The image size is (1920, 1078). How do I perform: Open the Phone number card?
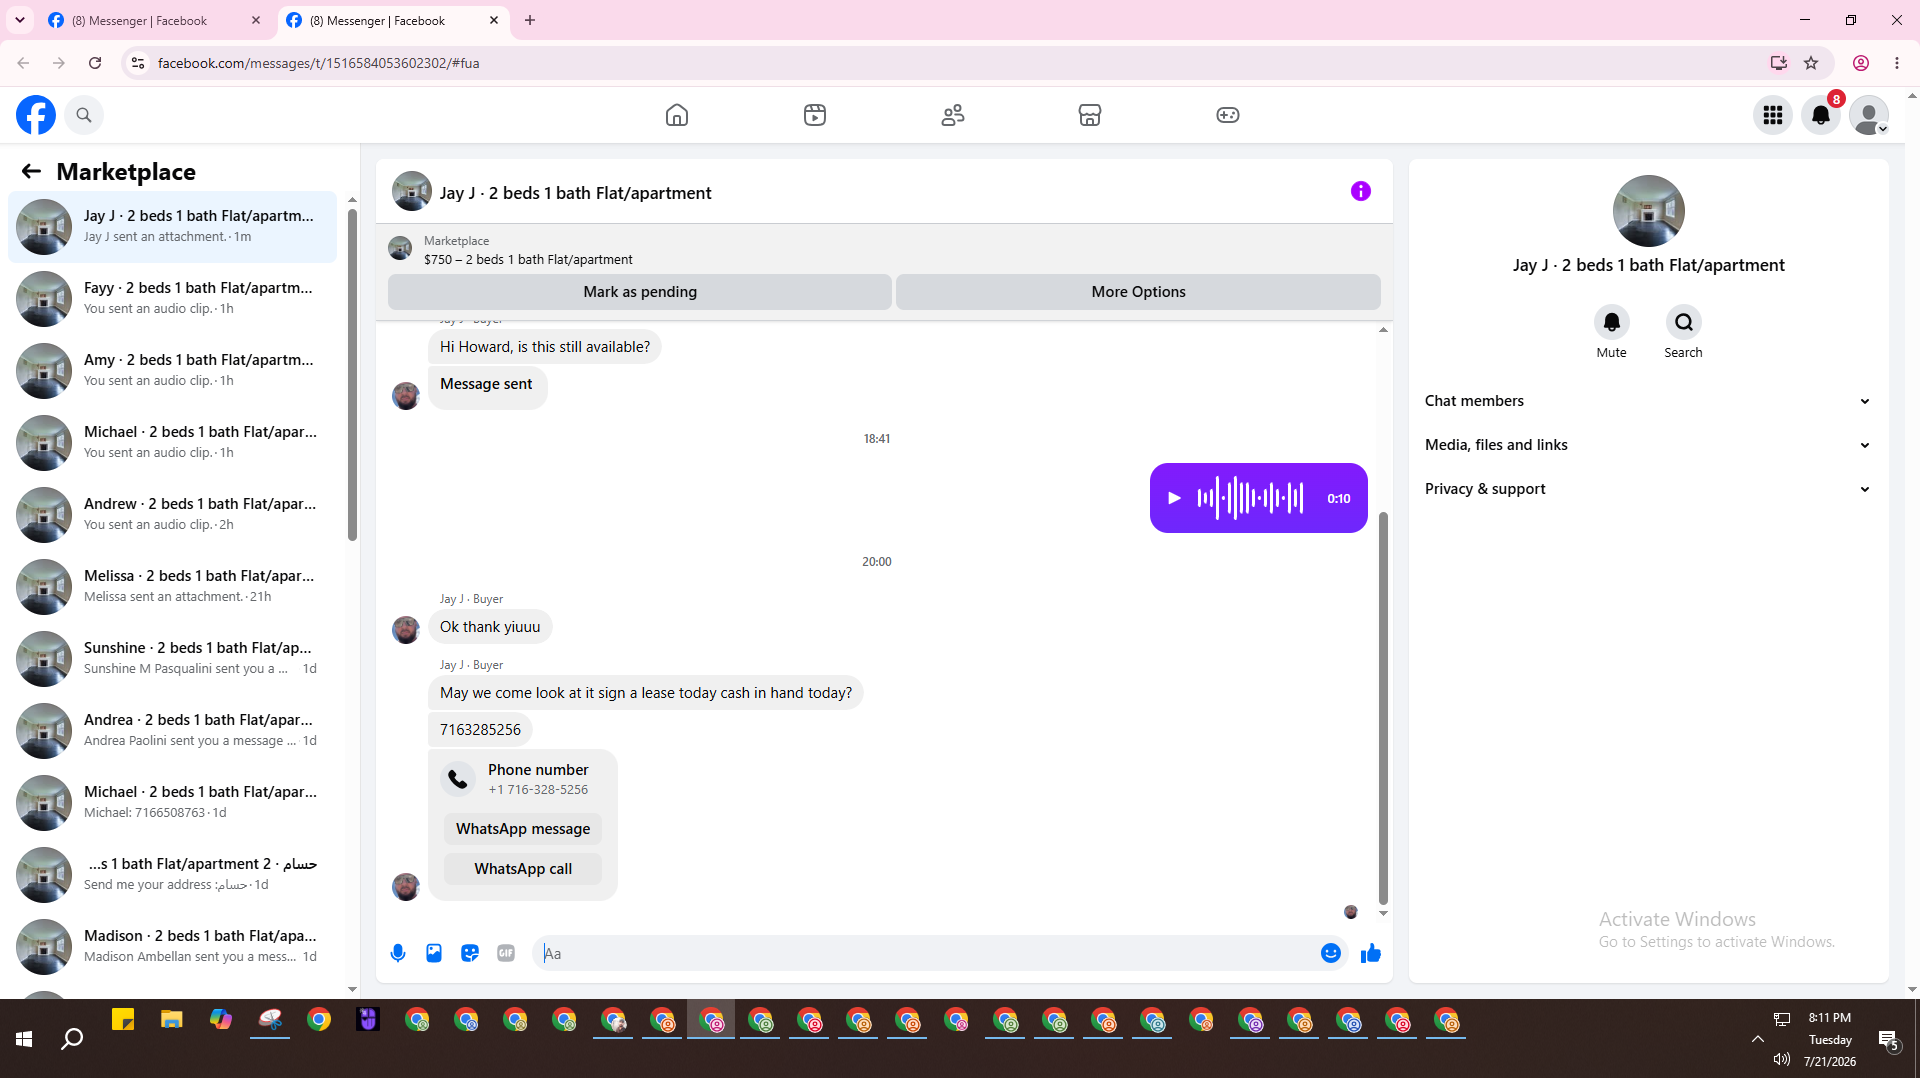523,779
